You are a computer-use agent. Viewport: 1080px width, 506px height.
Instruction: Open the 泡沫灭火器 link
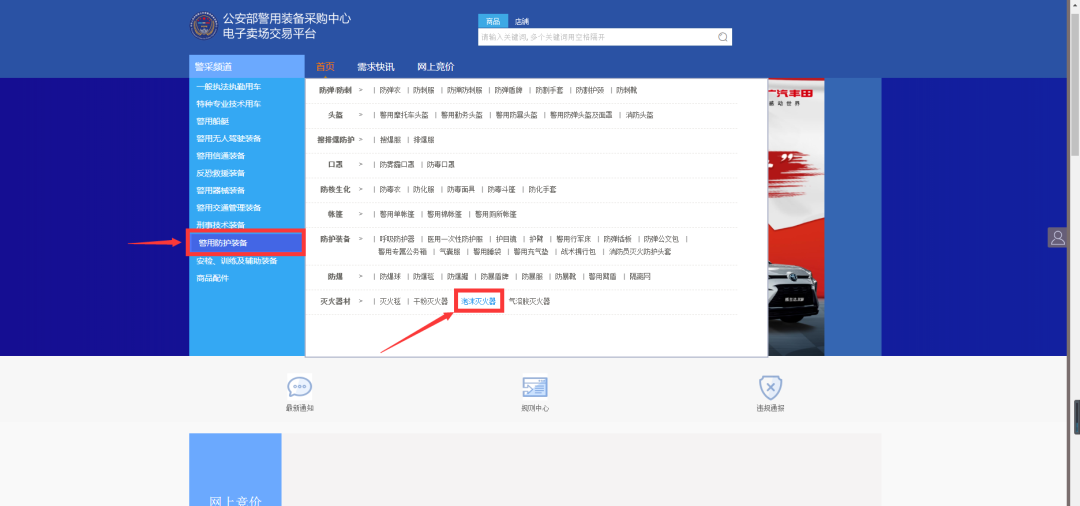tap(479, 302)
